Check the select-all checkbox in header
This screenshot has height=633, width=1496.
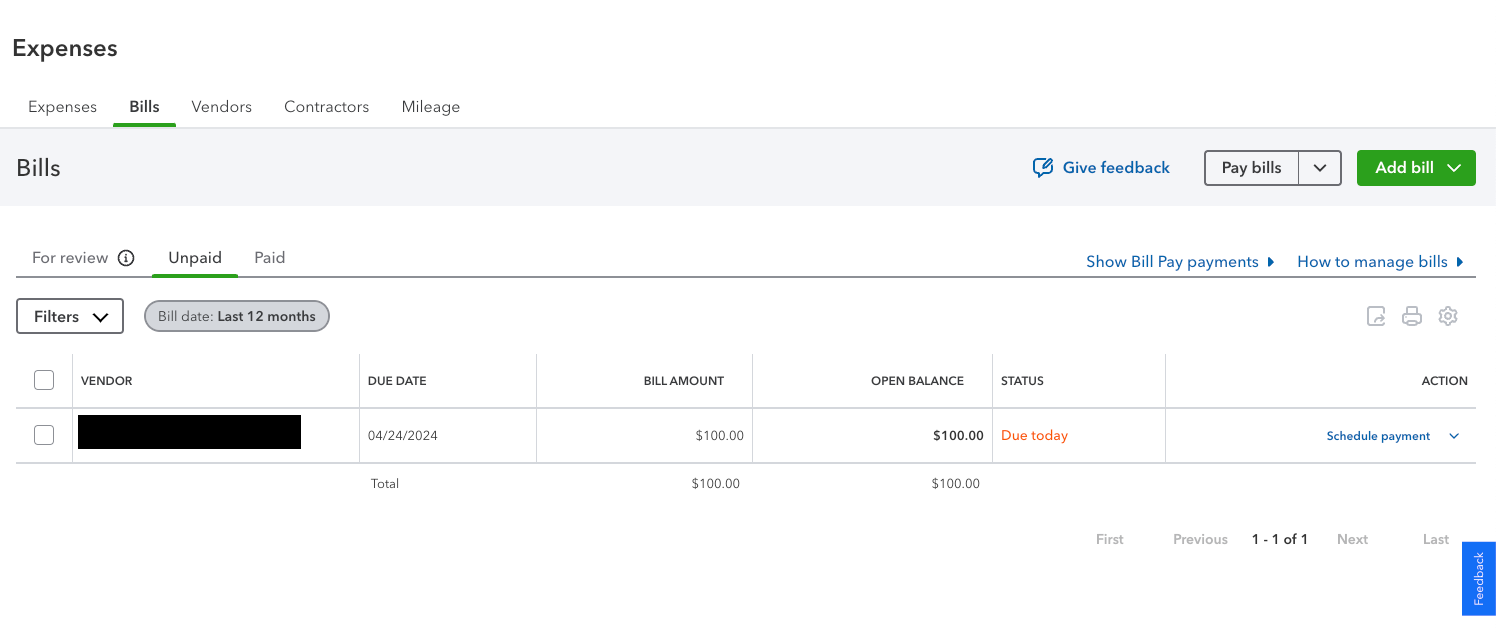(44, 380)
